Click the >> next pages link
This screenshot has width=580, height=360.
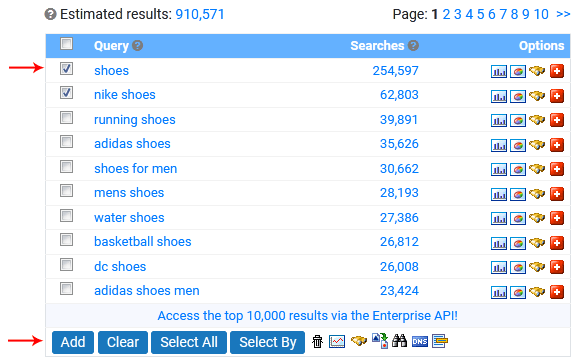[x=563, y=14]
